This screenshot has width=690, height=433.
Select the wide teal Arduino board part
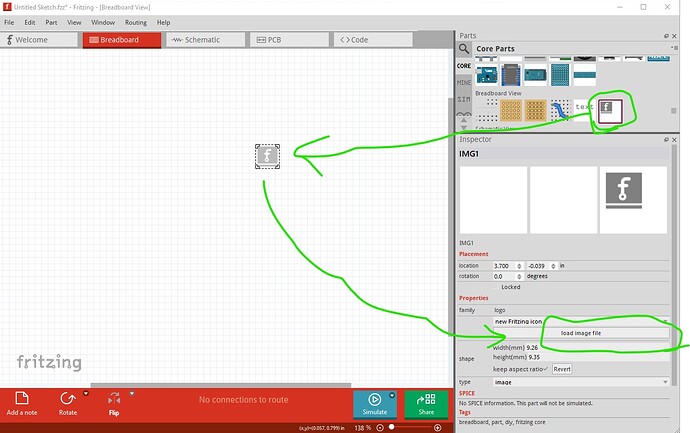[x=535, y=74]
